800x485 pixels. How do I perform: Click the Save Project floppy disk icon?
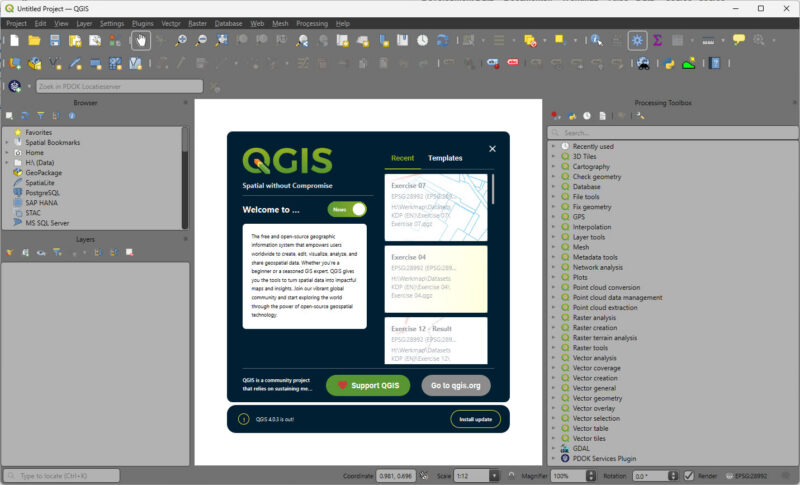(x=55, y=41)
